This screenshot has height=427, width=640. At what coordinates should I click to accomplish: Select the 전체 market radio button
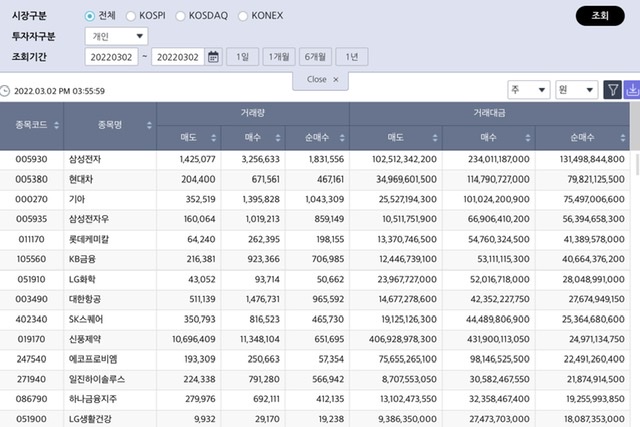pos(91,16)
